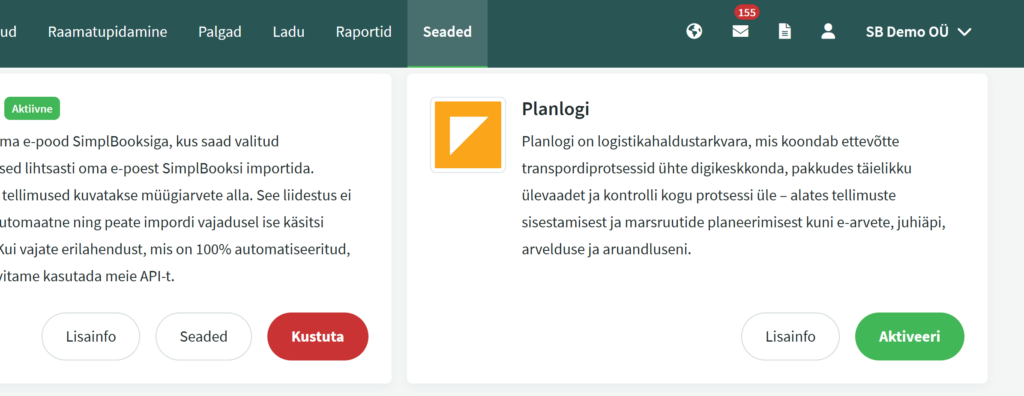Click the green Aktiivne status badge
Image resolution: width=1024 pixels, height=396 pixels.
(x=32, y=108)
